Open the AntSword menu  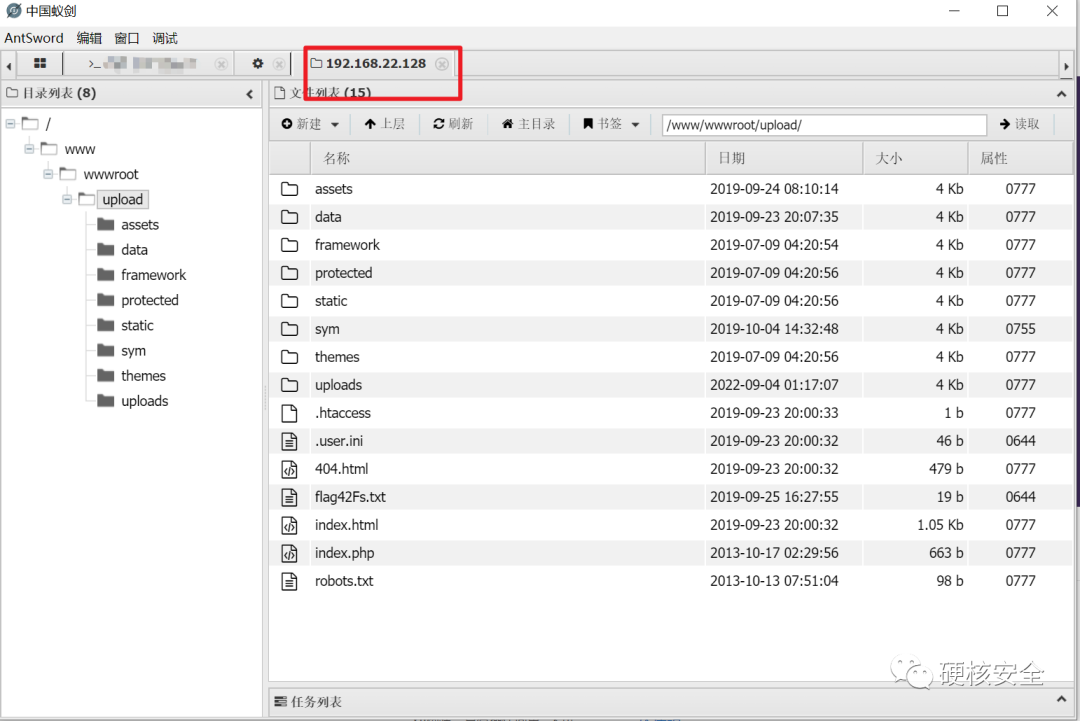click(x=34, y=38)
